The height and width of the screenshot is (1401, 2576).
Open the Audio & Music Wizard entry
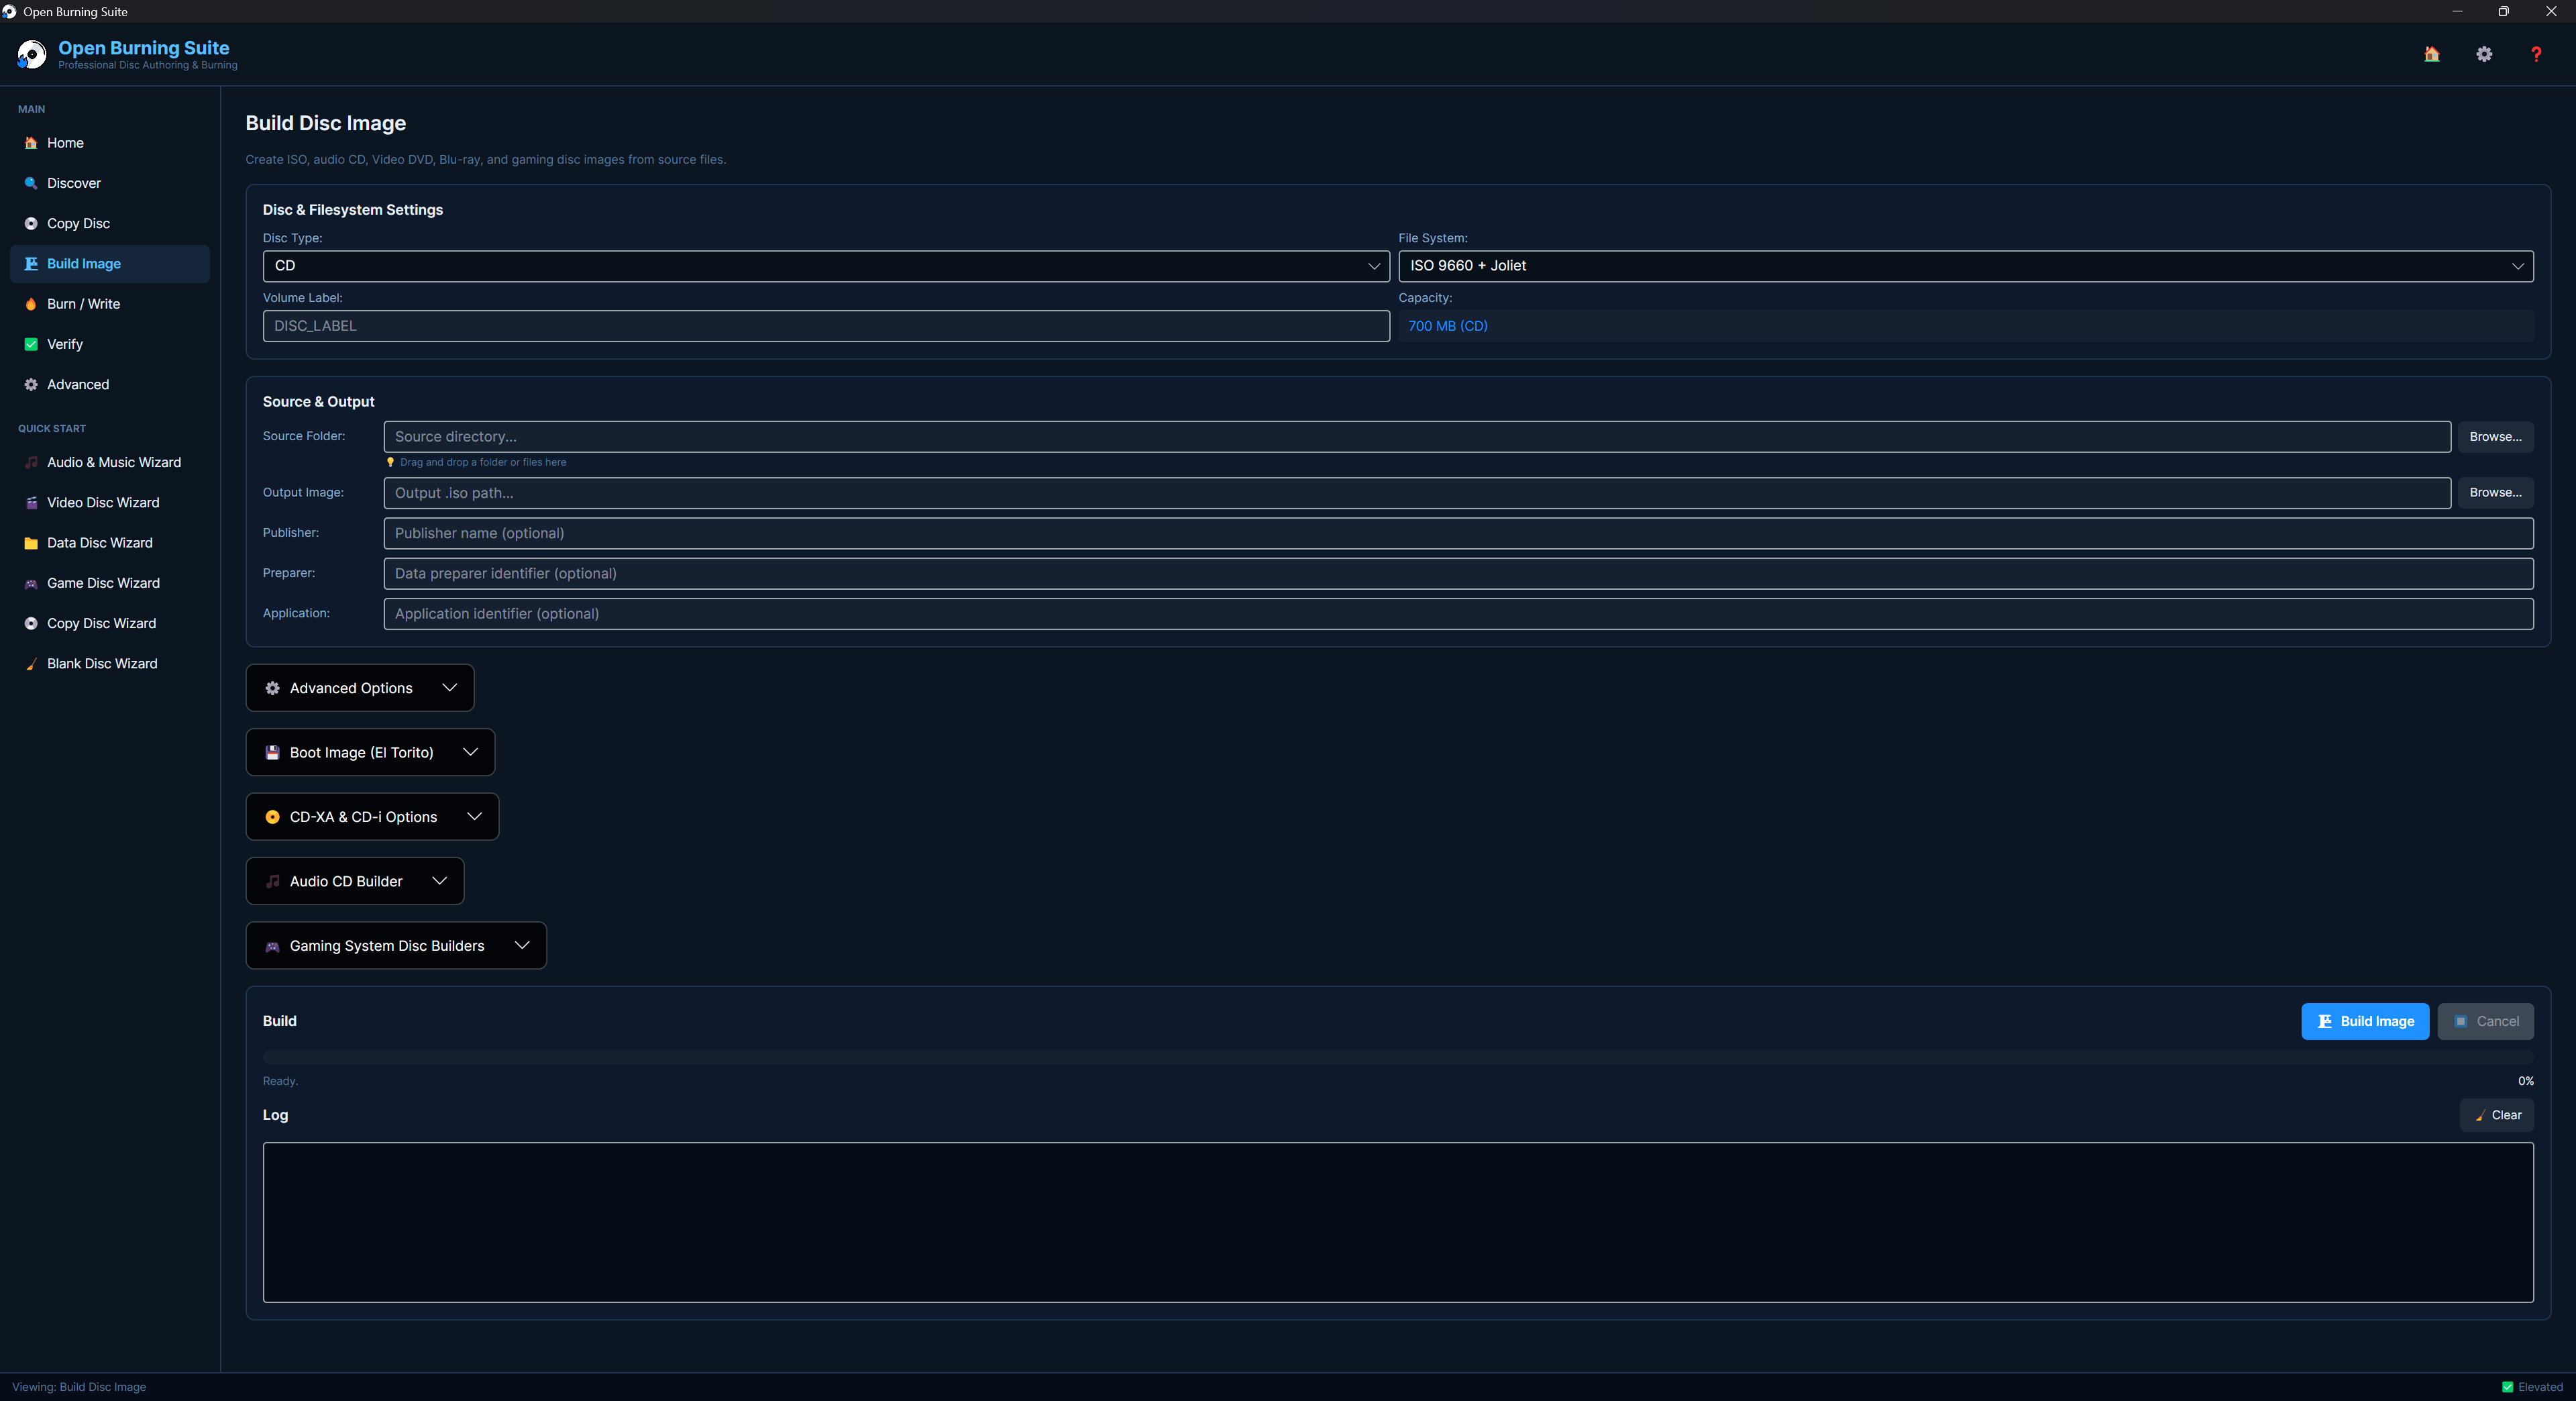(110, 462)
